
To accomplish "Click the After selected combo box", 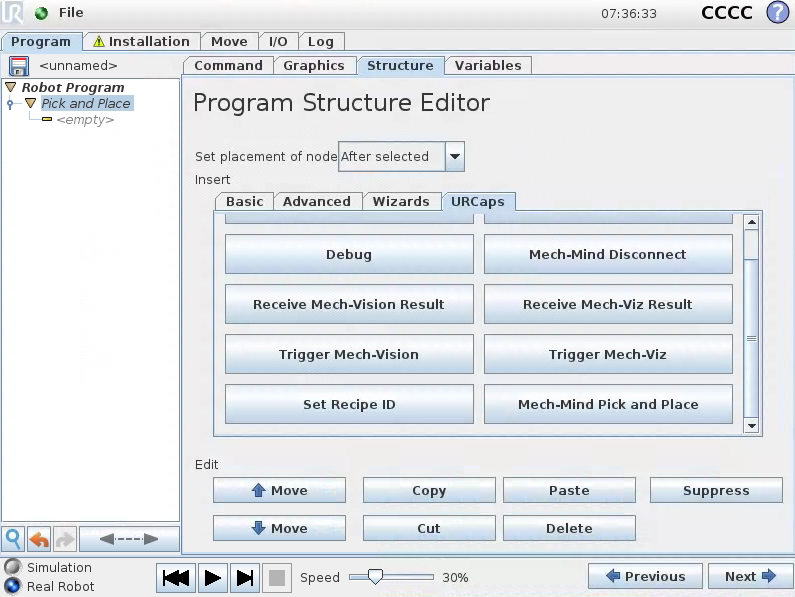I will pyautogui.click(x=401, y=156).
